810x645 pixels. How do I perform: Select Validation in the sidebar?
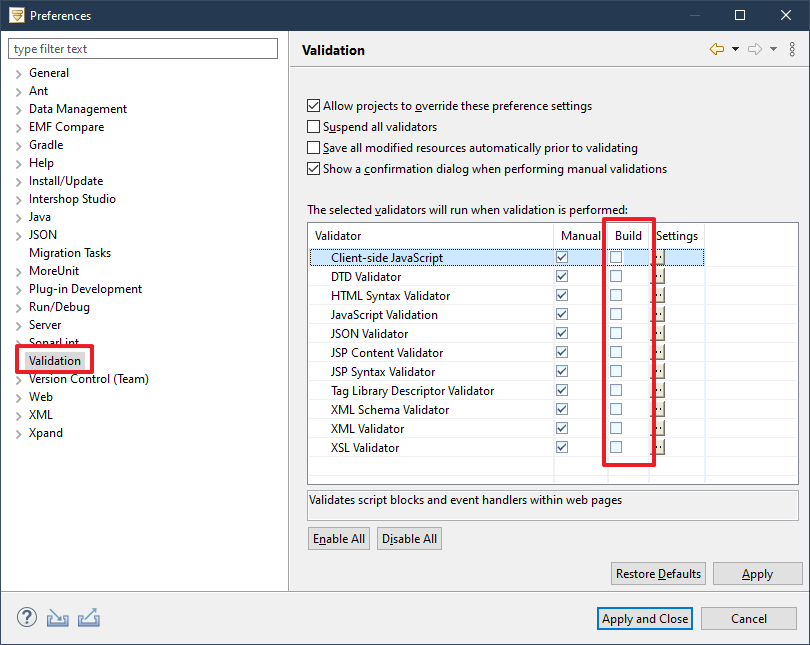pyautogui.click(x=54, y=360)
